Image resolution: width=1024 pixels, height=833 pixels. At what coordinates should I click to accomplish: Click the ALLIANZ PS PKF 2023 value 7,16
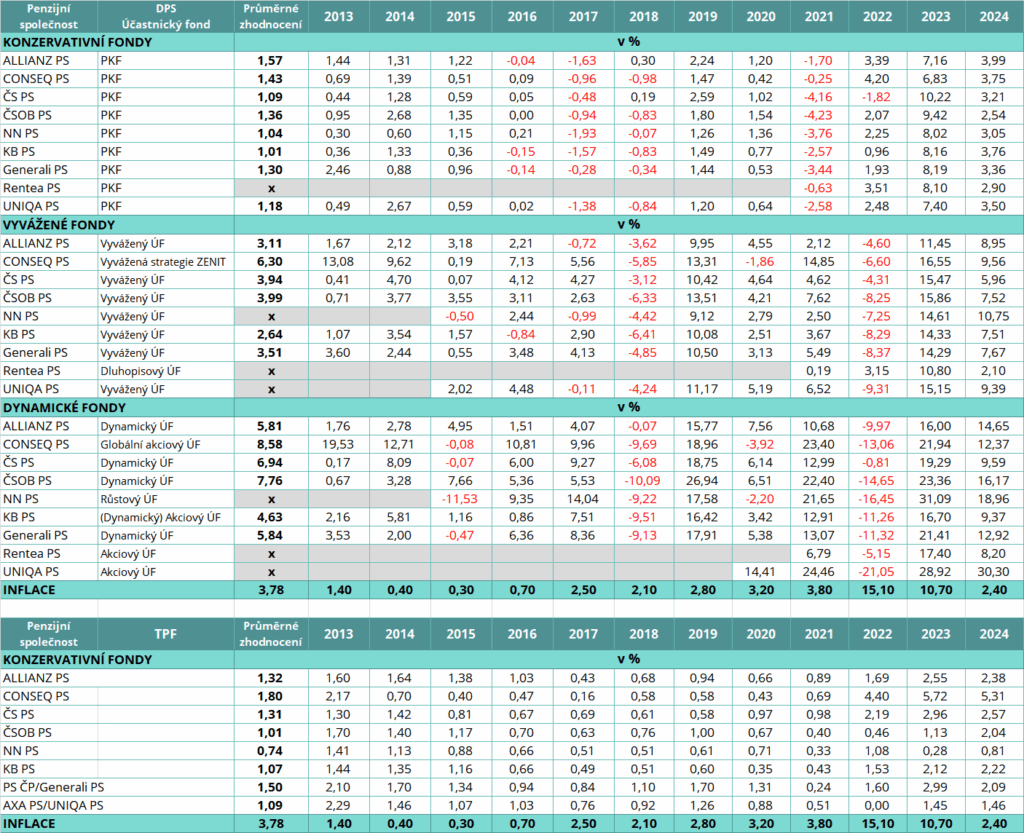935,61
